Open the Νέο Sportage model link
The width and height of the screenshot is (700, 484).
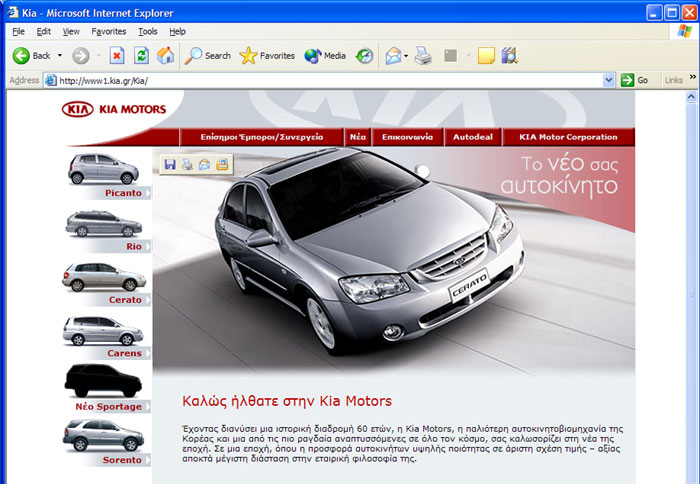108,407
